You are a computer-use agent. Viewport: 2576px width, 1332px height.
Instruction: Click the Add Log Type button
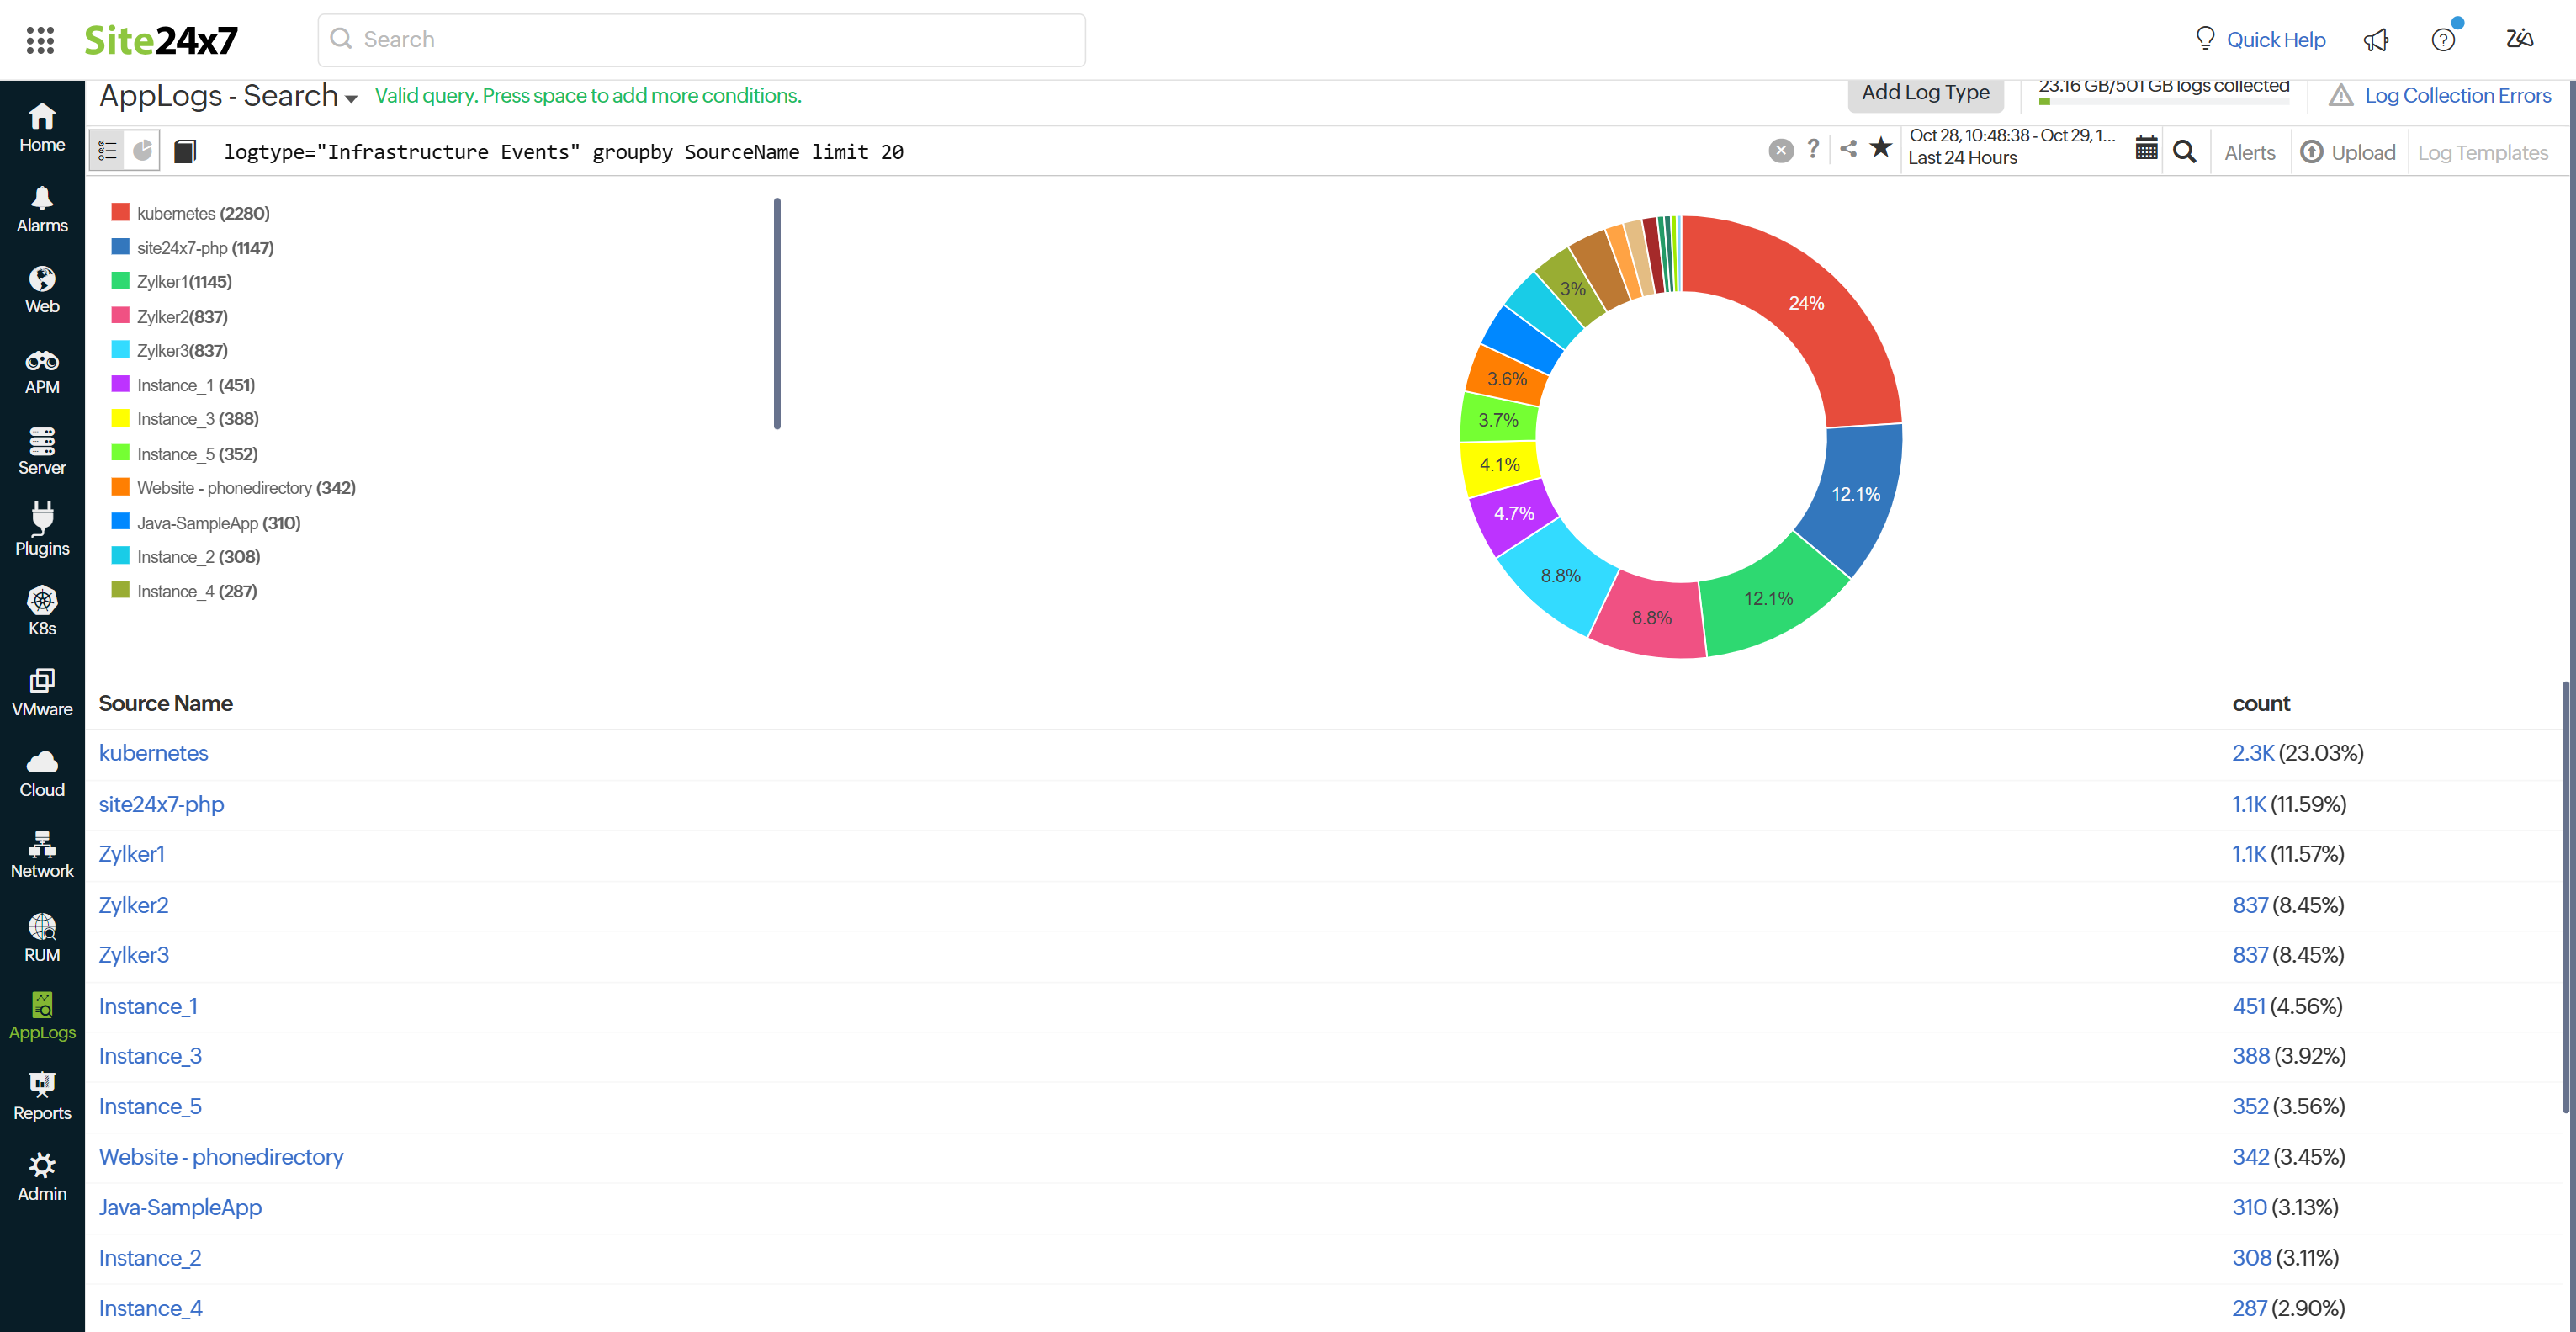(x=1925, y=93)
